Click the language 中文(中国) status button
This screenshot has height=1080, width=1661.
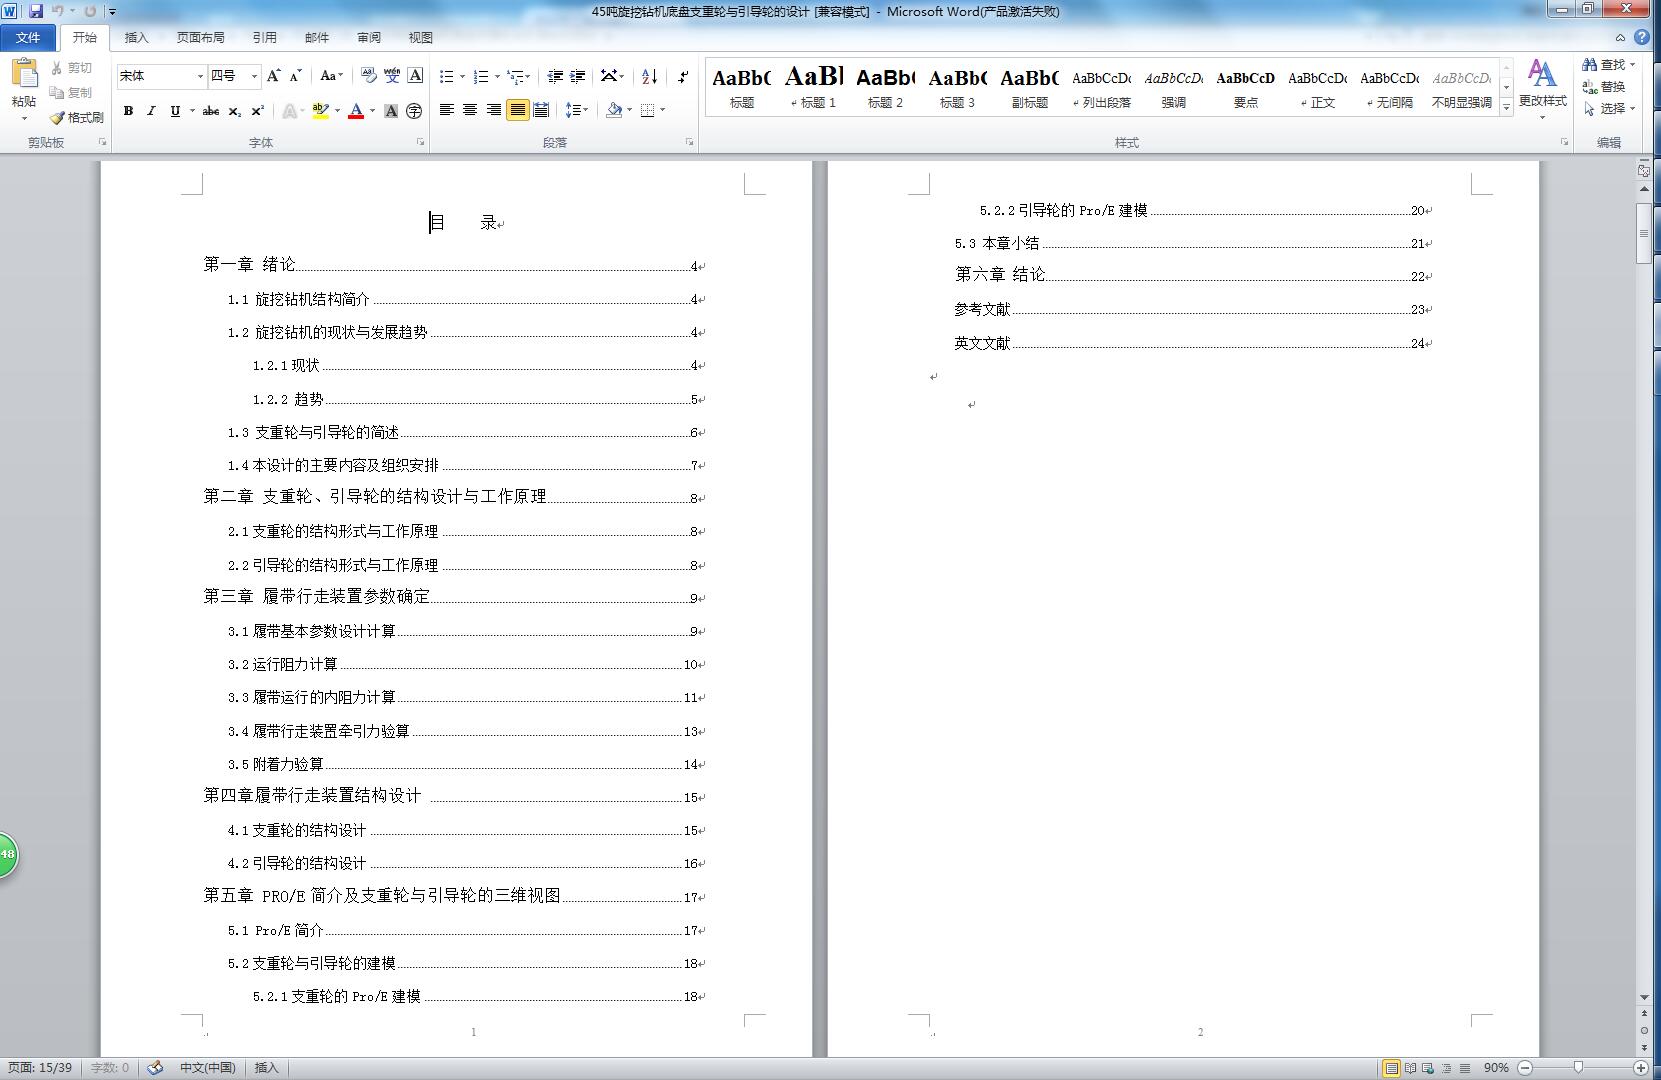(x=207, y=1068)
